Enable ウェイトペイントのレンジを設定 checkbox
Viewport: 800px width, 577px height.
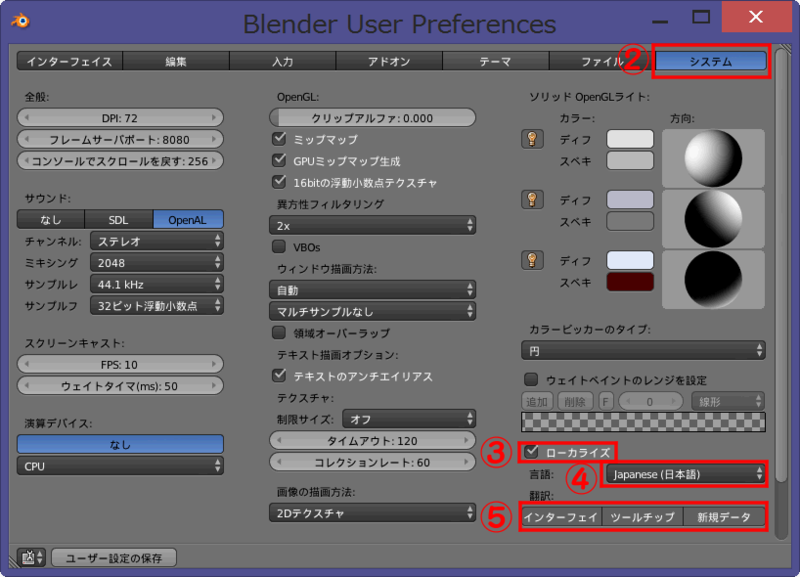[x=531, y=380]
